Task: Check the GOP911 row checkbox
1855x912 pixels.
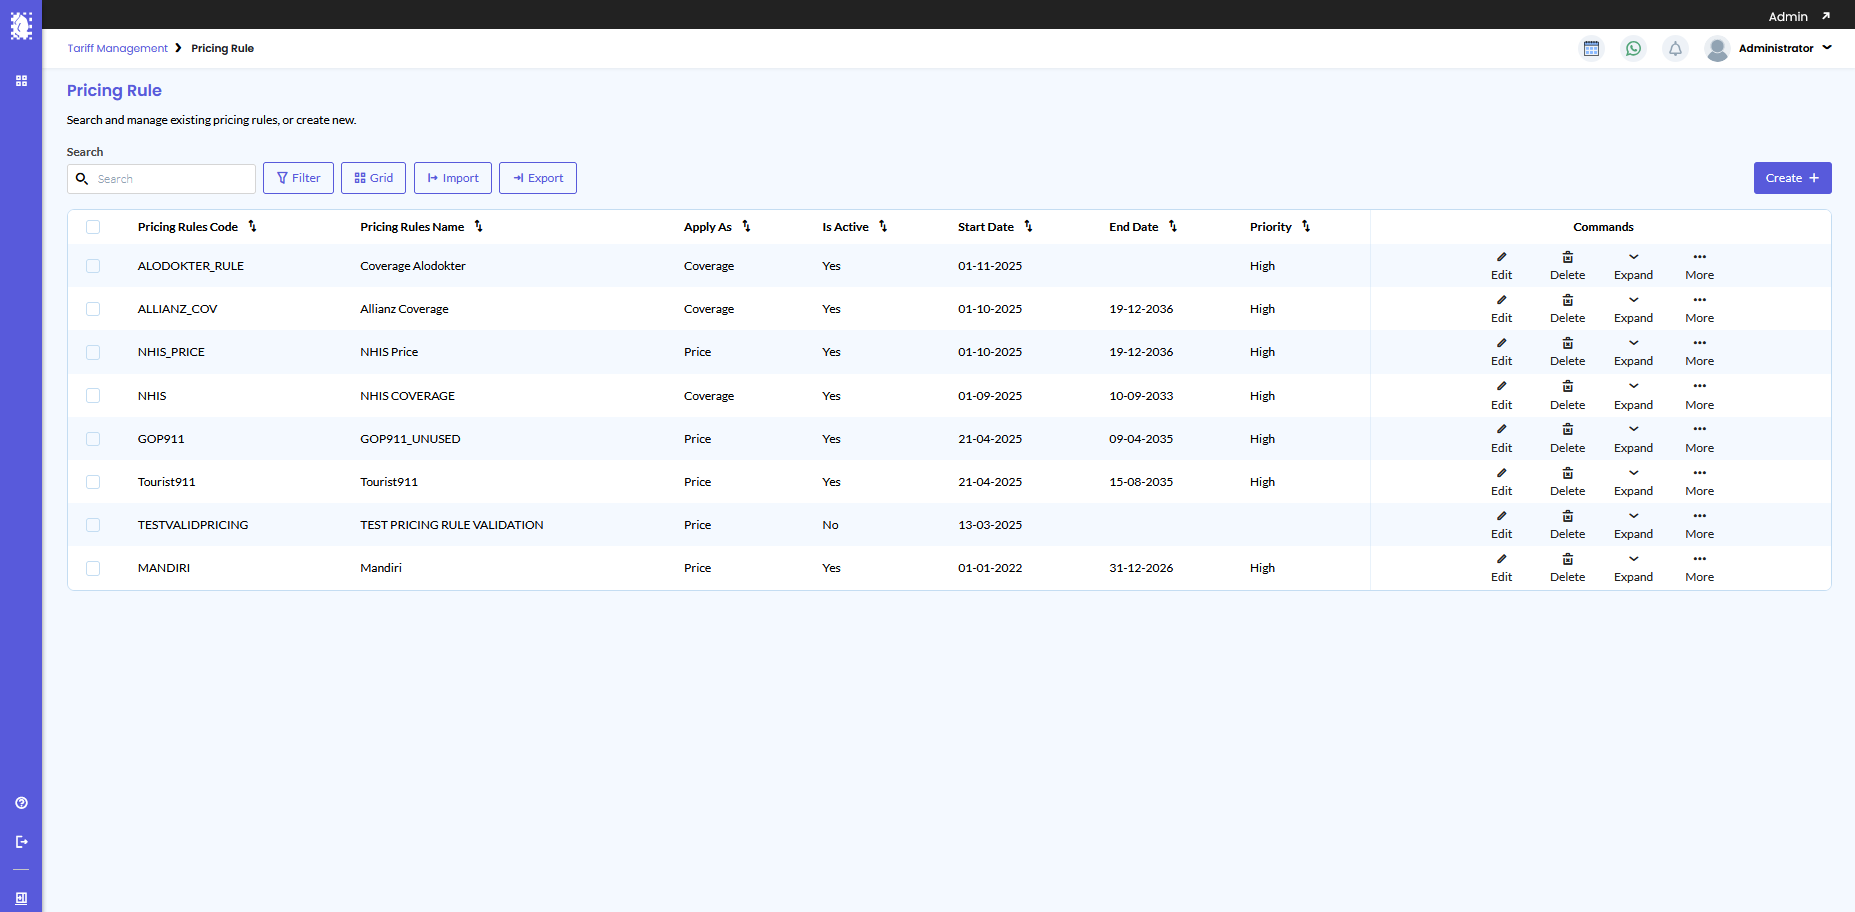Action: [x=93, y=439]
